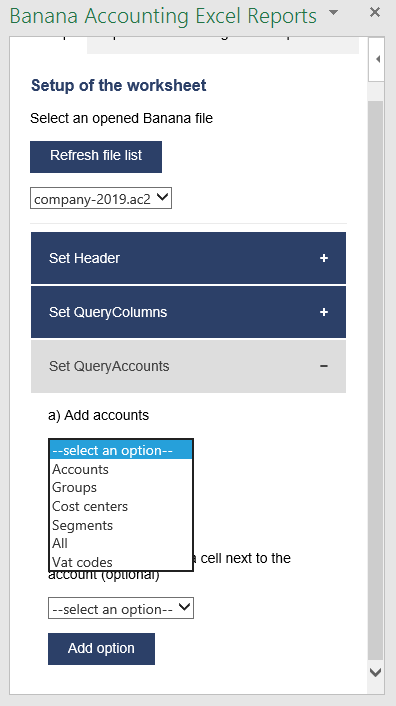The width and height of the screenshot is (396, 706).
Task: Click the Set Header accordion bar
Action: pyautogui.click(x=188, y=258)
